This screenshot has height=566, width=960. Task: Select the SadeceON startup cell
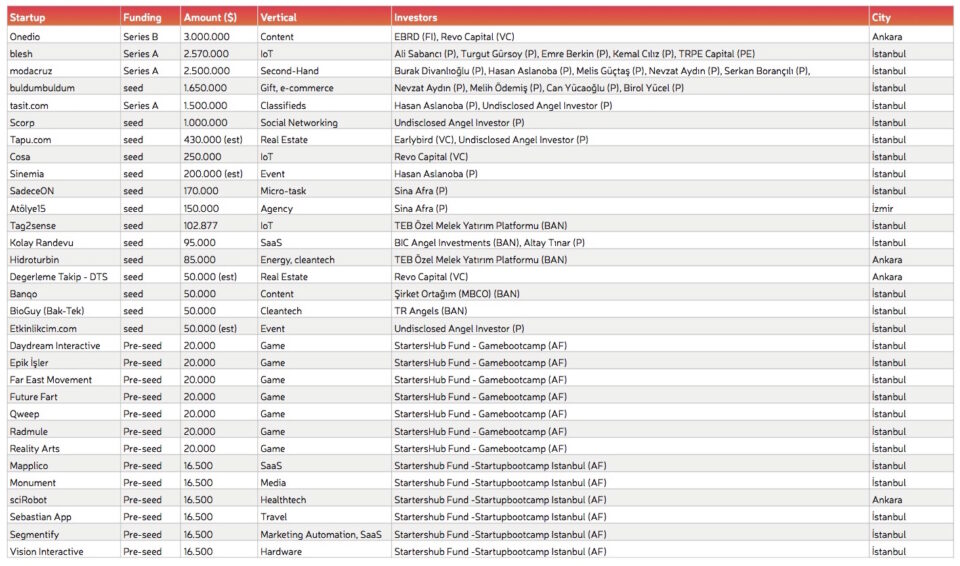pyautogui.click(x=64, y=191)
